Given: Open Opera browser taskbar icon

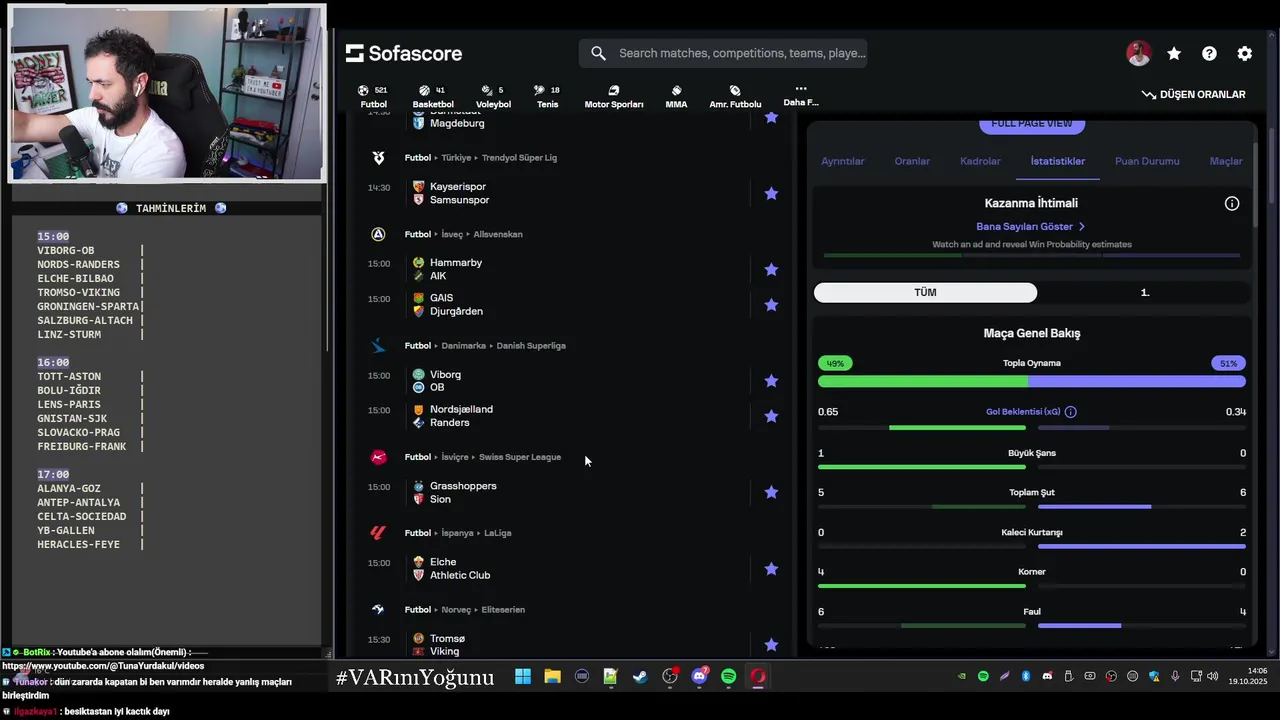Looking at the screenshot, I should (x=758, y=677).
